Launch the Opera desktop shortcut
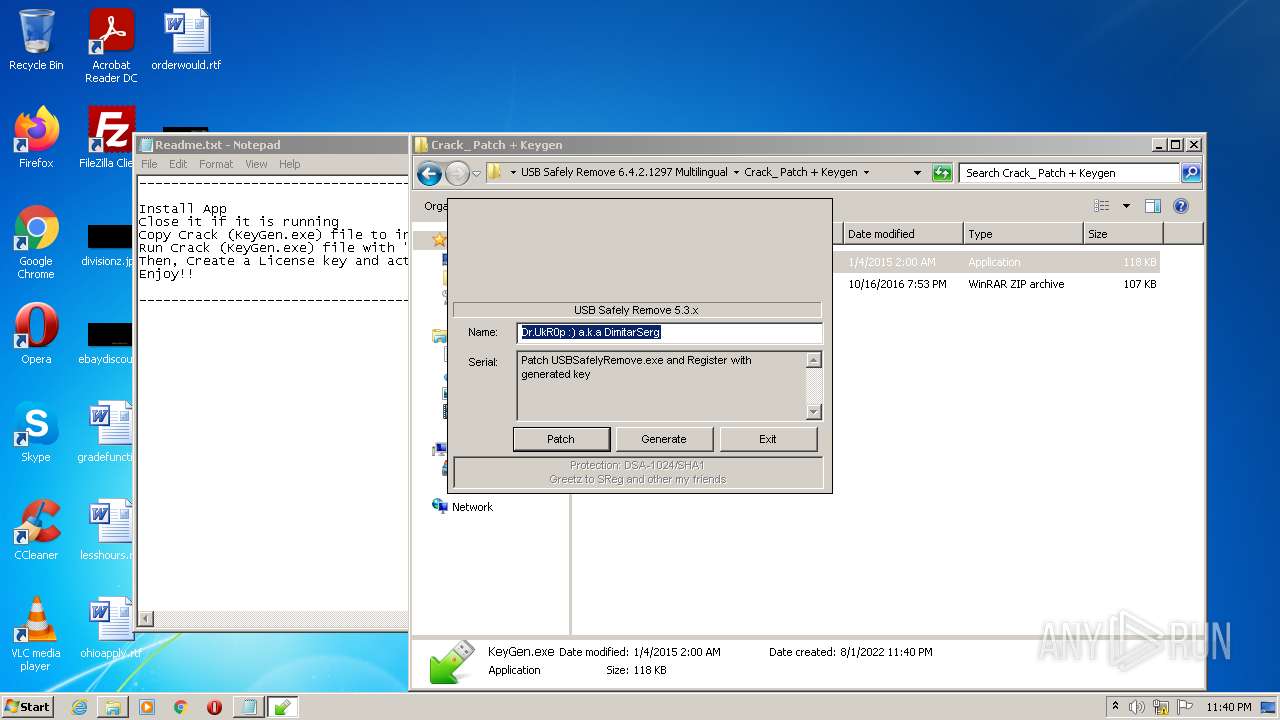1280x720 pixels. tap(36, 334)
